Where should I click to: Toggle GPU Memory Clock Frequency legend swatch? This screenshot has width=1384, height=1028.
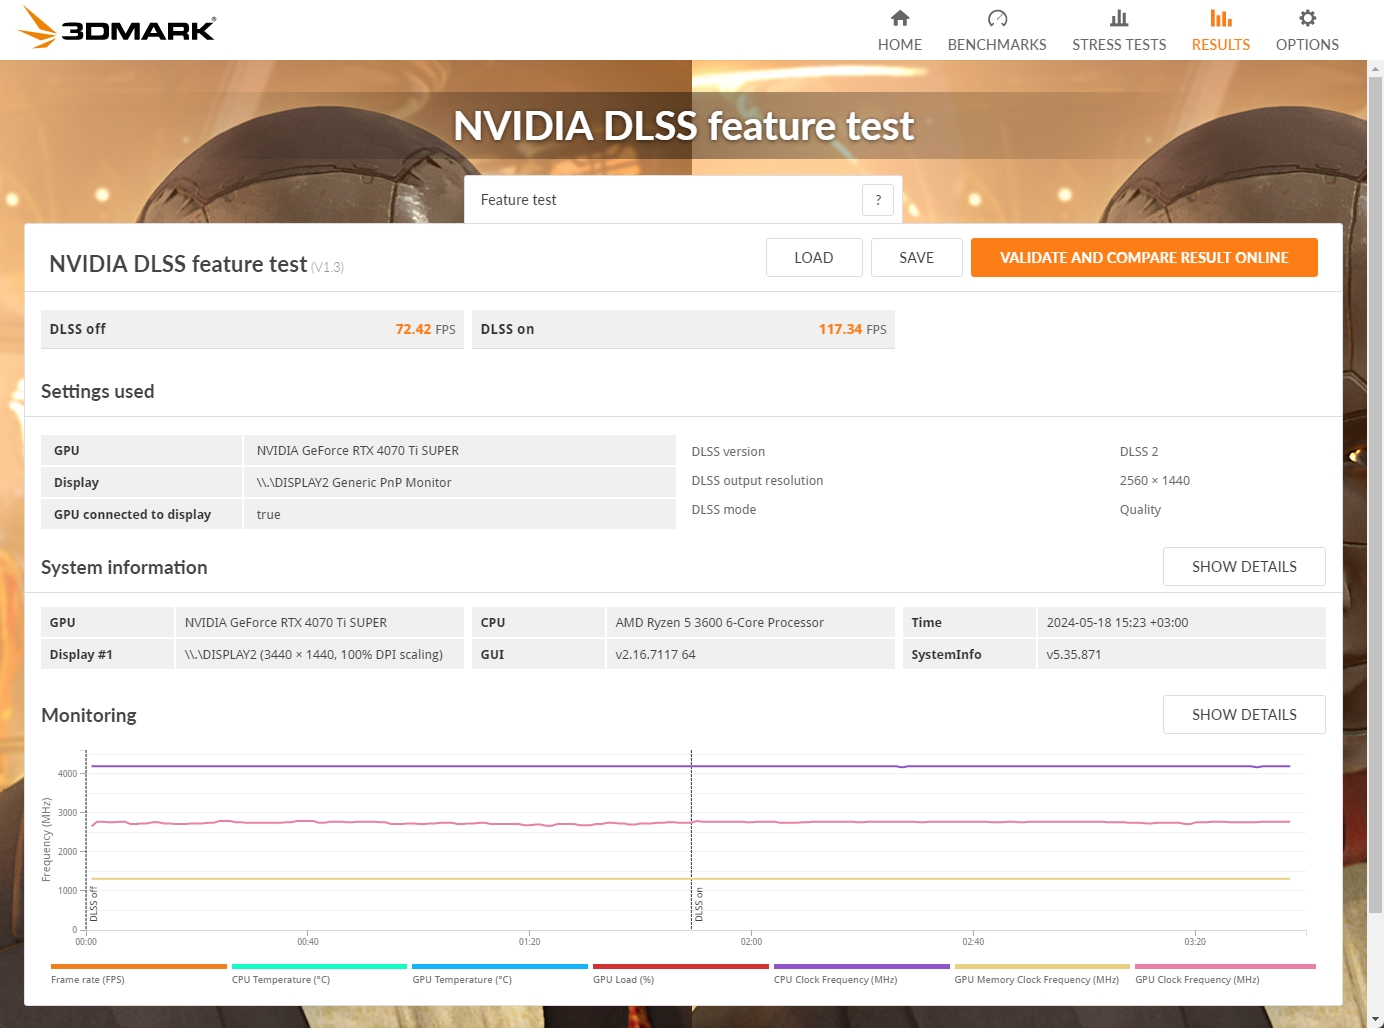point(1042,966)
